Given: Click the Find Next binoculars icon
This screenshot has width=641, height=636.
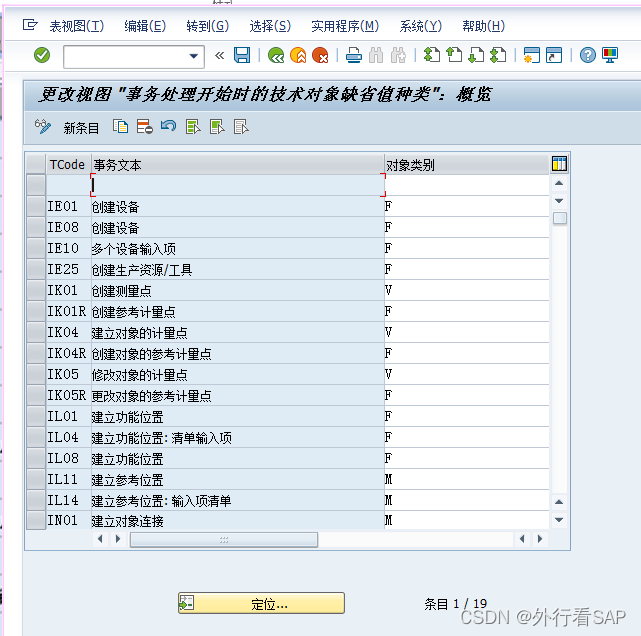Looking at the screenshot, I should [x=398, y=55].
